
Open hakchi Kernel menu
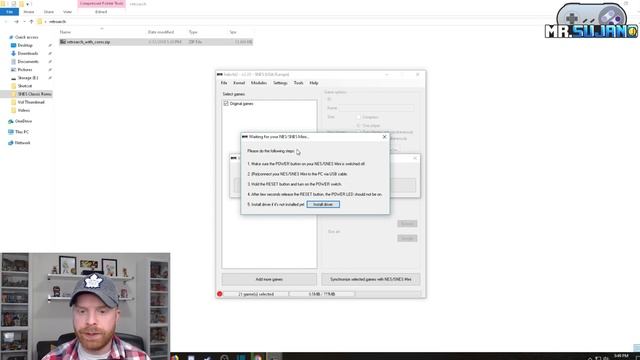[x=239, y=83]
